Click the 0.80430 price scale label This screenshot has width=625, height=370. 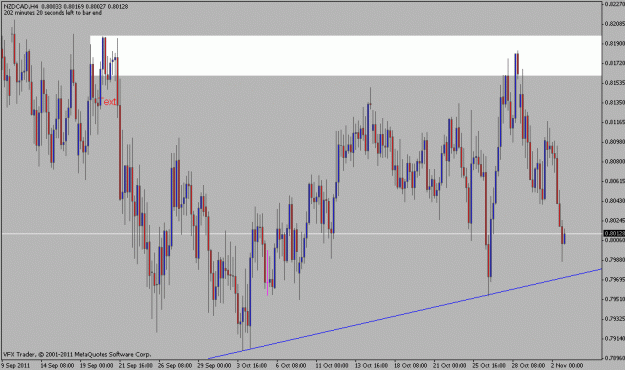coord(615,201)
